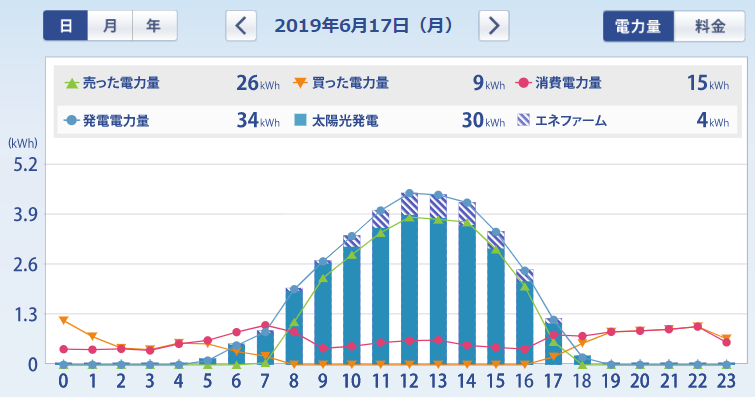
Task: Click the sold-power triangle point at hour 9
Action: coord(323,278)
